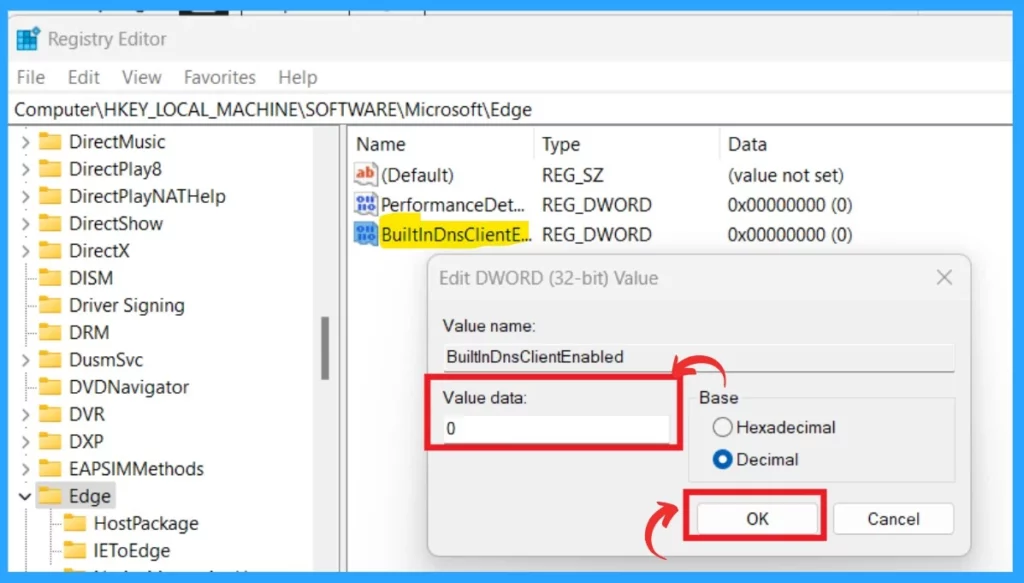This screenshot has width=1024, height=583.
Task: Expand the DirectShow key
Action: click(25, 224)
